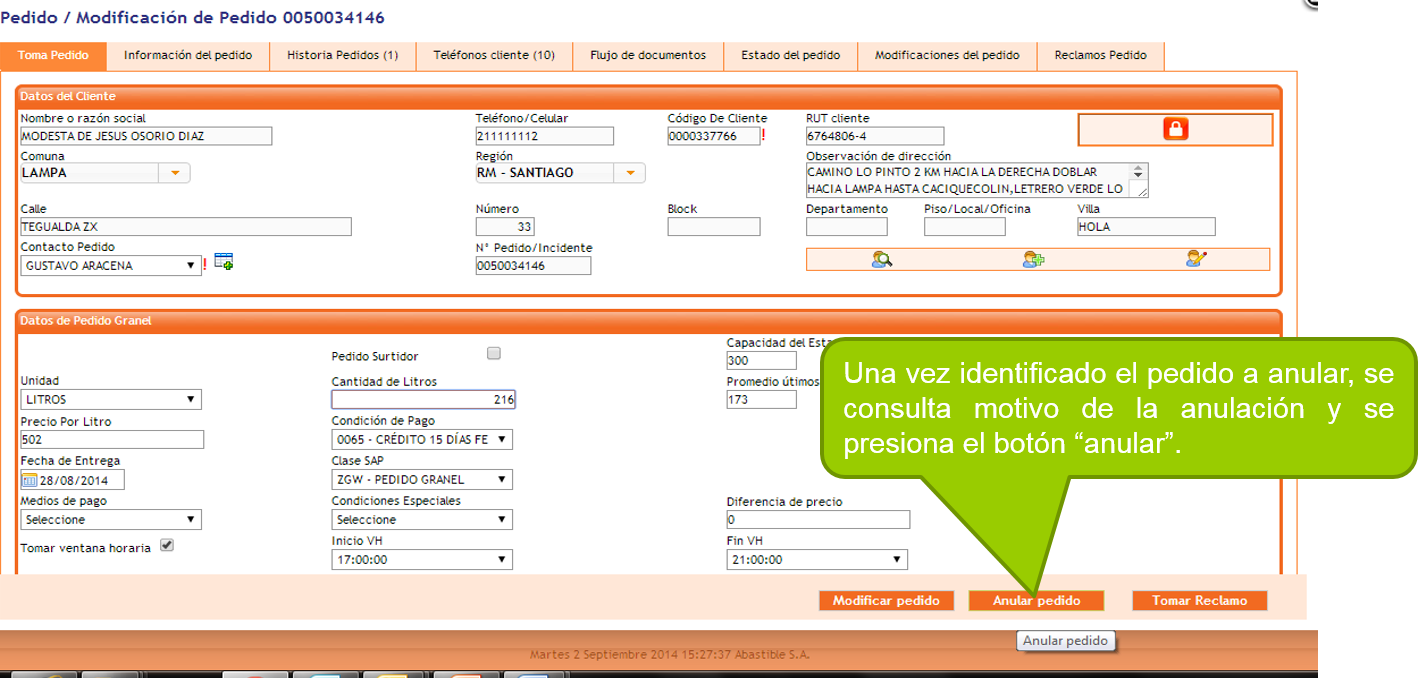Click the RUT cliente field
Screen dimensions: 1418x678
(x=875, y=137)
